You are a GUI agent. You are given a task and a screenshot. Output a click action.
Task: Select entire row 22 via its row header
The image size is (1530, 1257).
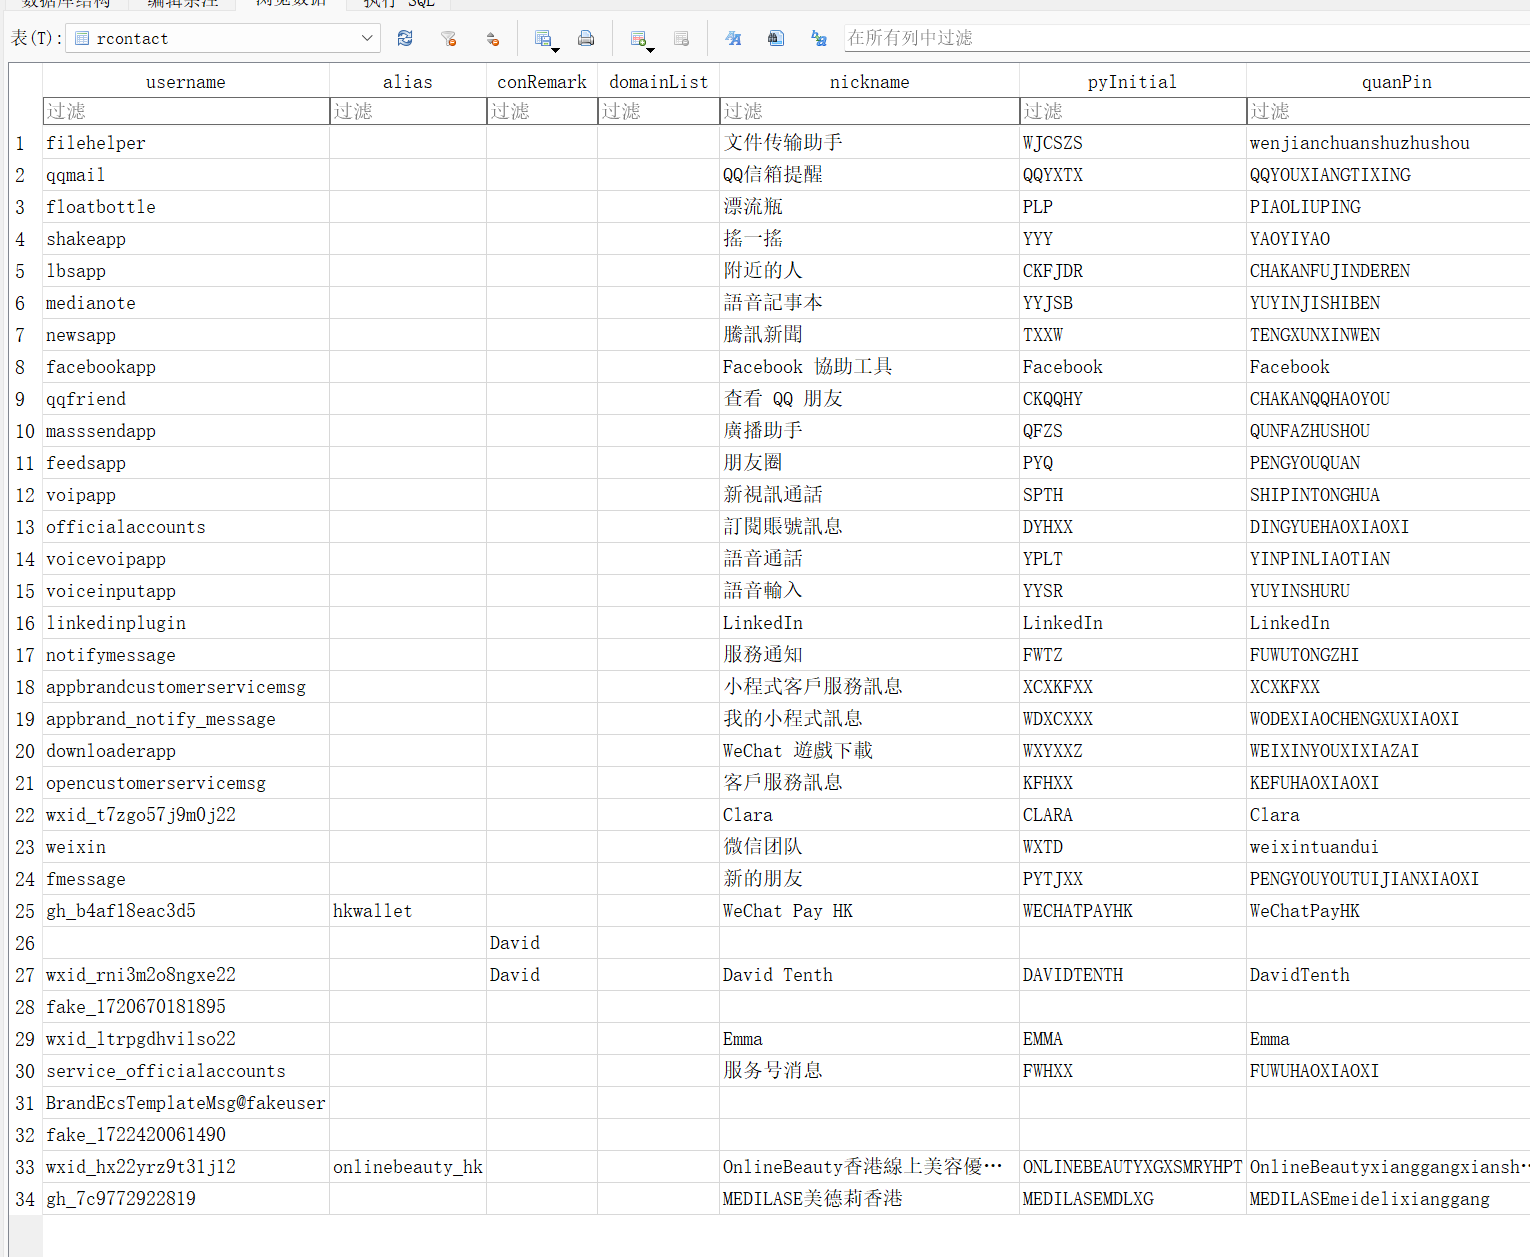(25, 815)
